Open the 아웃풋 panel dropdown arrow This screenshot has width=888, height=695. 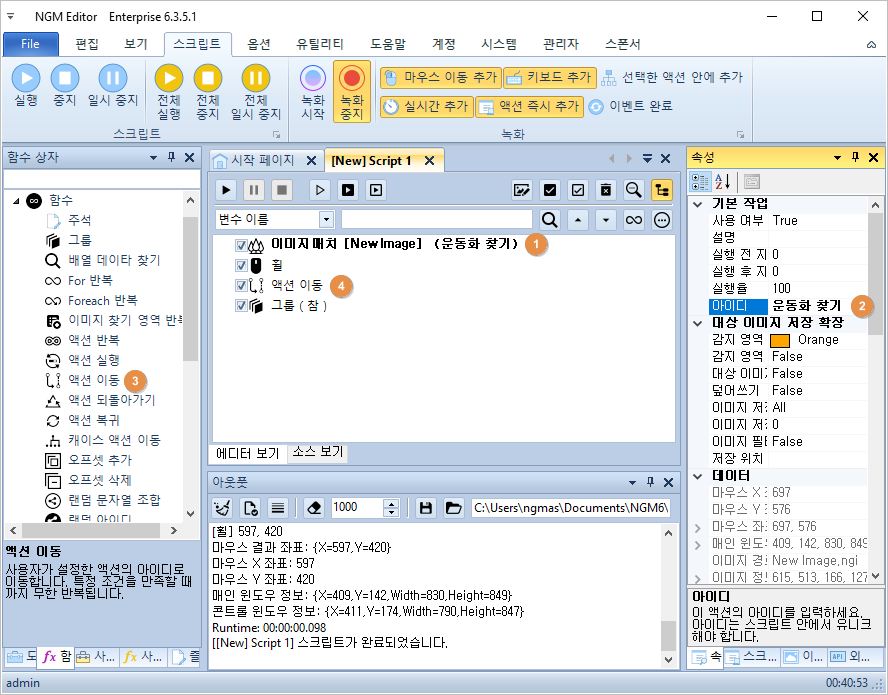(x=632, y=483)
